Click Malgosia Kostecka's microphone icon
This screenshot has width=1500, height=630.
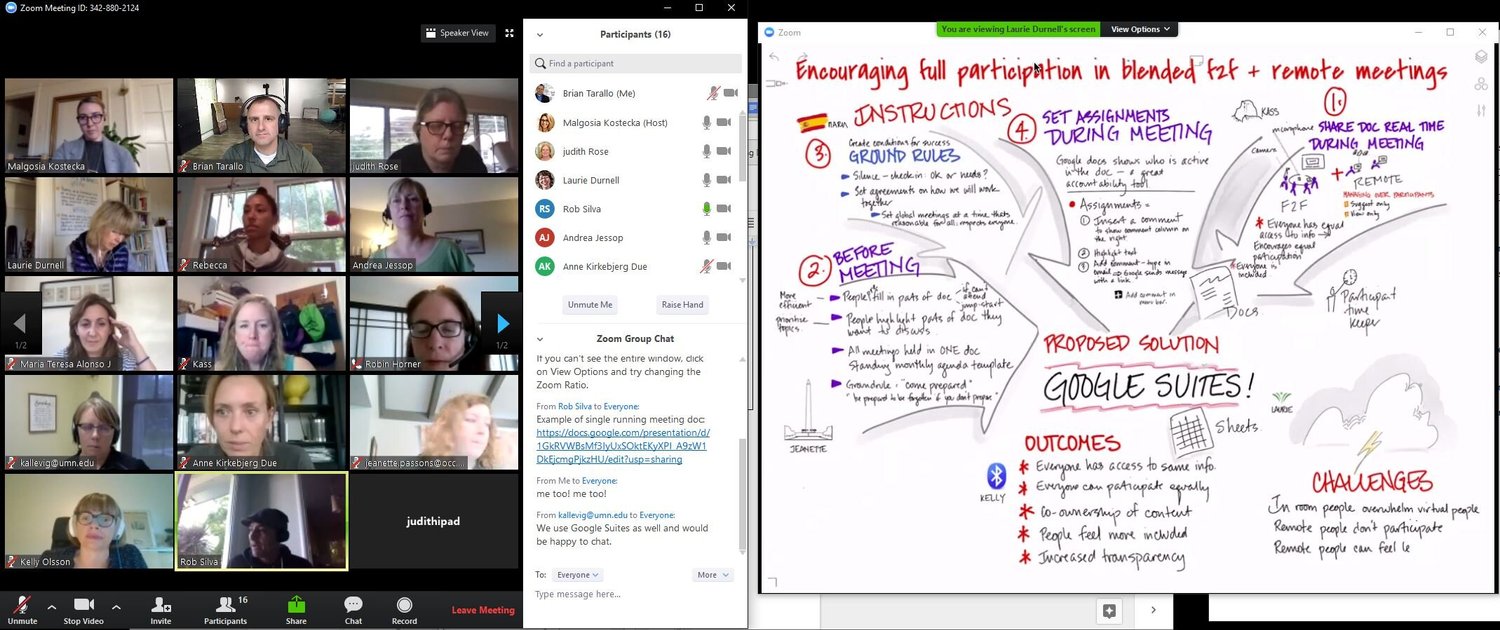[707, 122]
